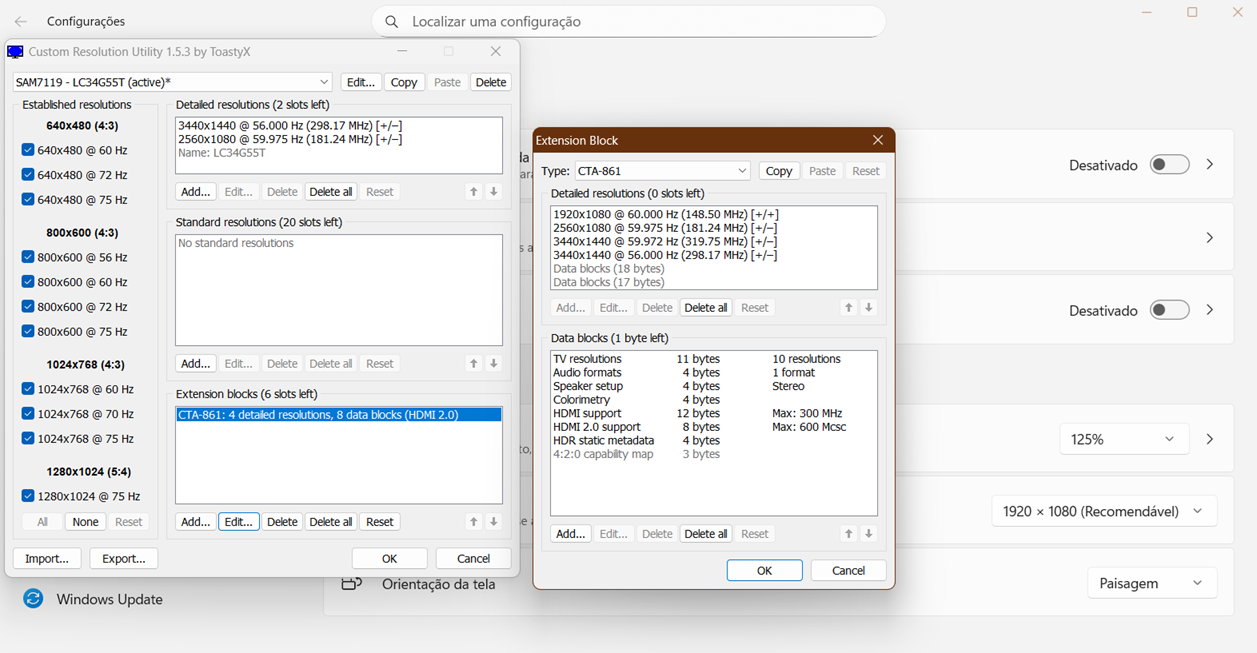Select the HDMI 2.0 support data block
Viewport: 1257px width, 653px height.
pos(596,427)
